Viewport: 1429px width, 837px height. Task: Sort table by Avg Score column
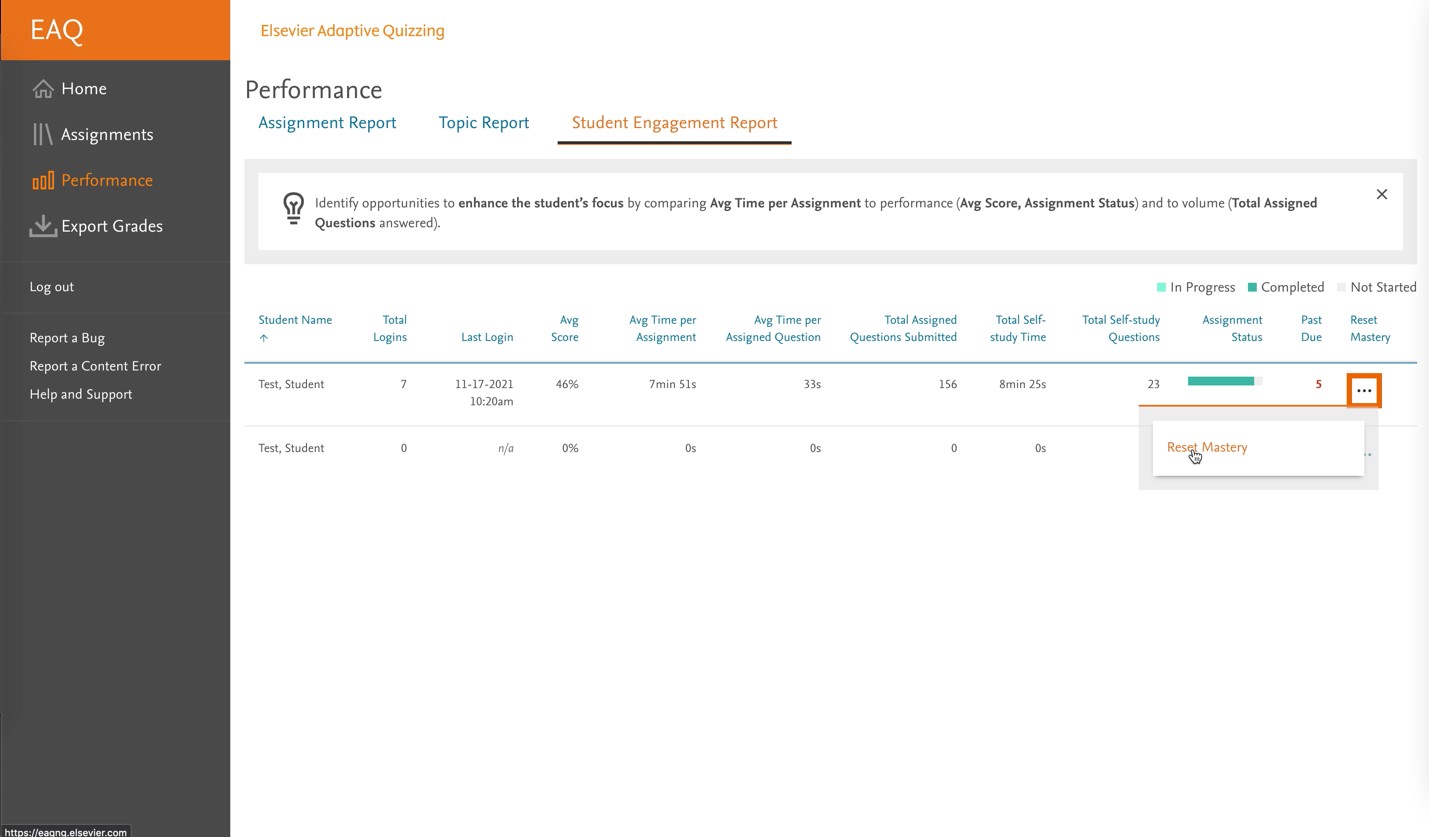click(x=566, y=328)
